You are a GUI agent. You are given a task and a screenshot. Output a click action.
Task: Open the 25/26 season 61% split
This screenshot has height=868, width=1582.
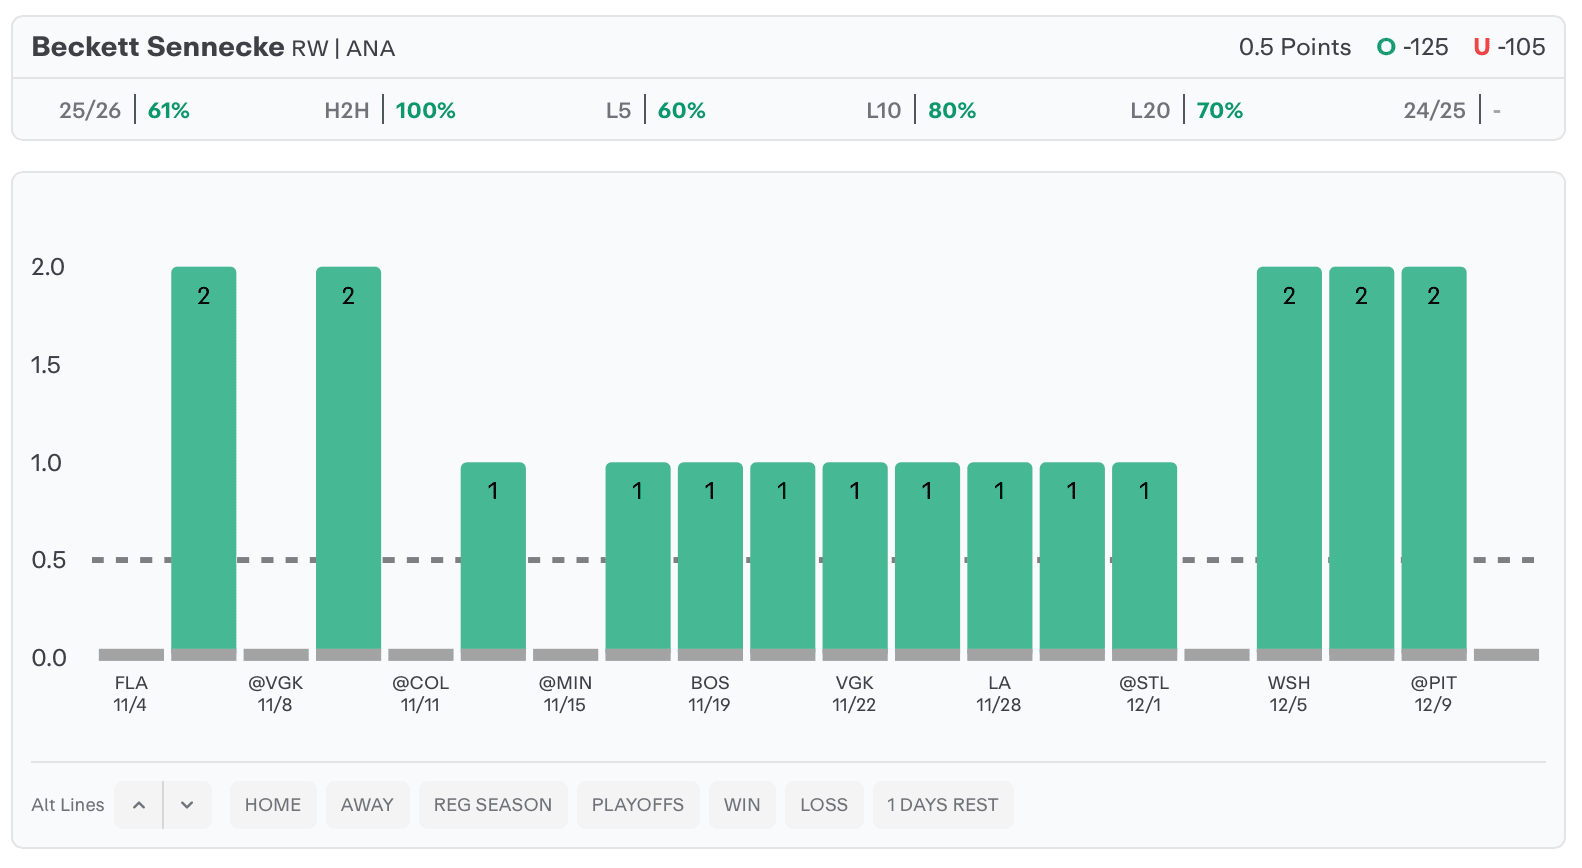[x=124, y=110]
